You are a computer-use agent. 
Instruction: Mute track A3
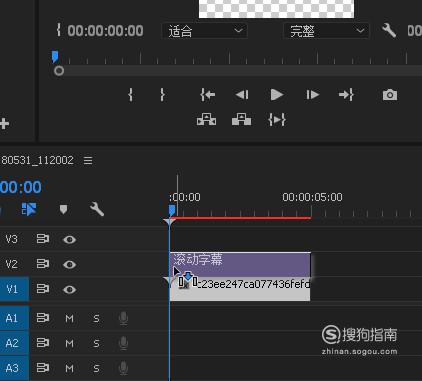(x=69, y=369)
